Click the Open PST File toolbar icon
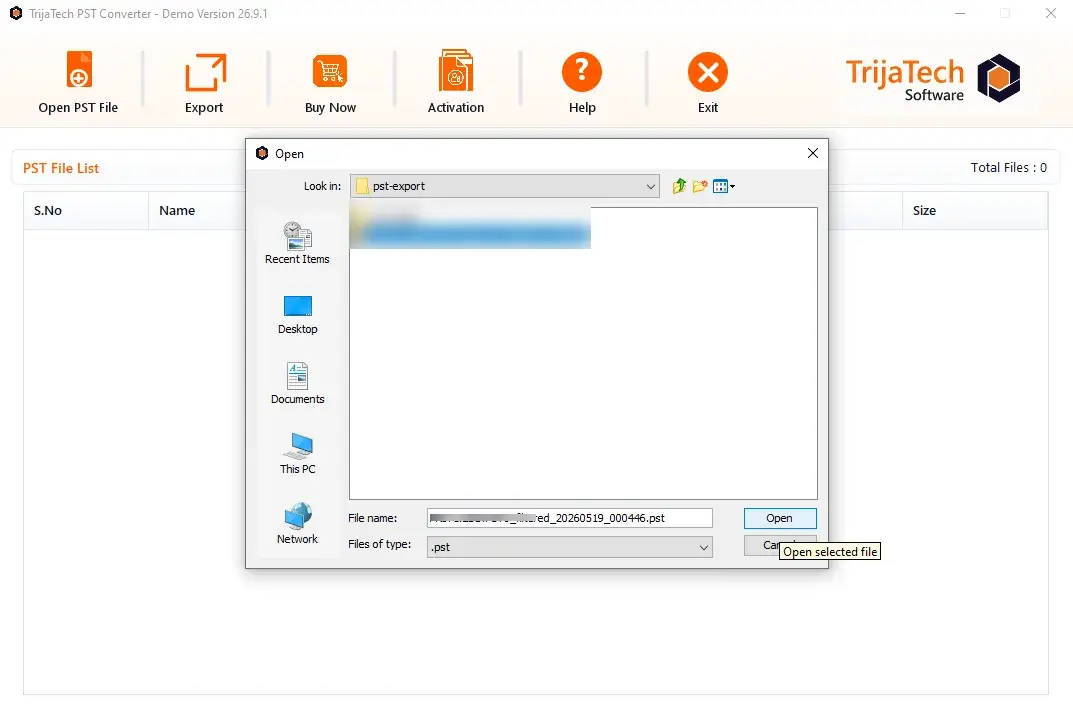The height and width of the screenshot is (708, 1073). (x=79, y=70)
